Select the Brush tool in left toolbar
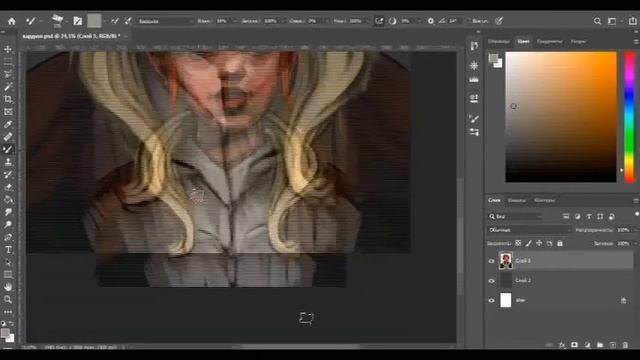 point(8,149)
